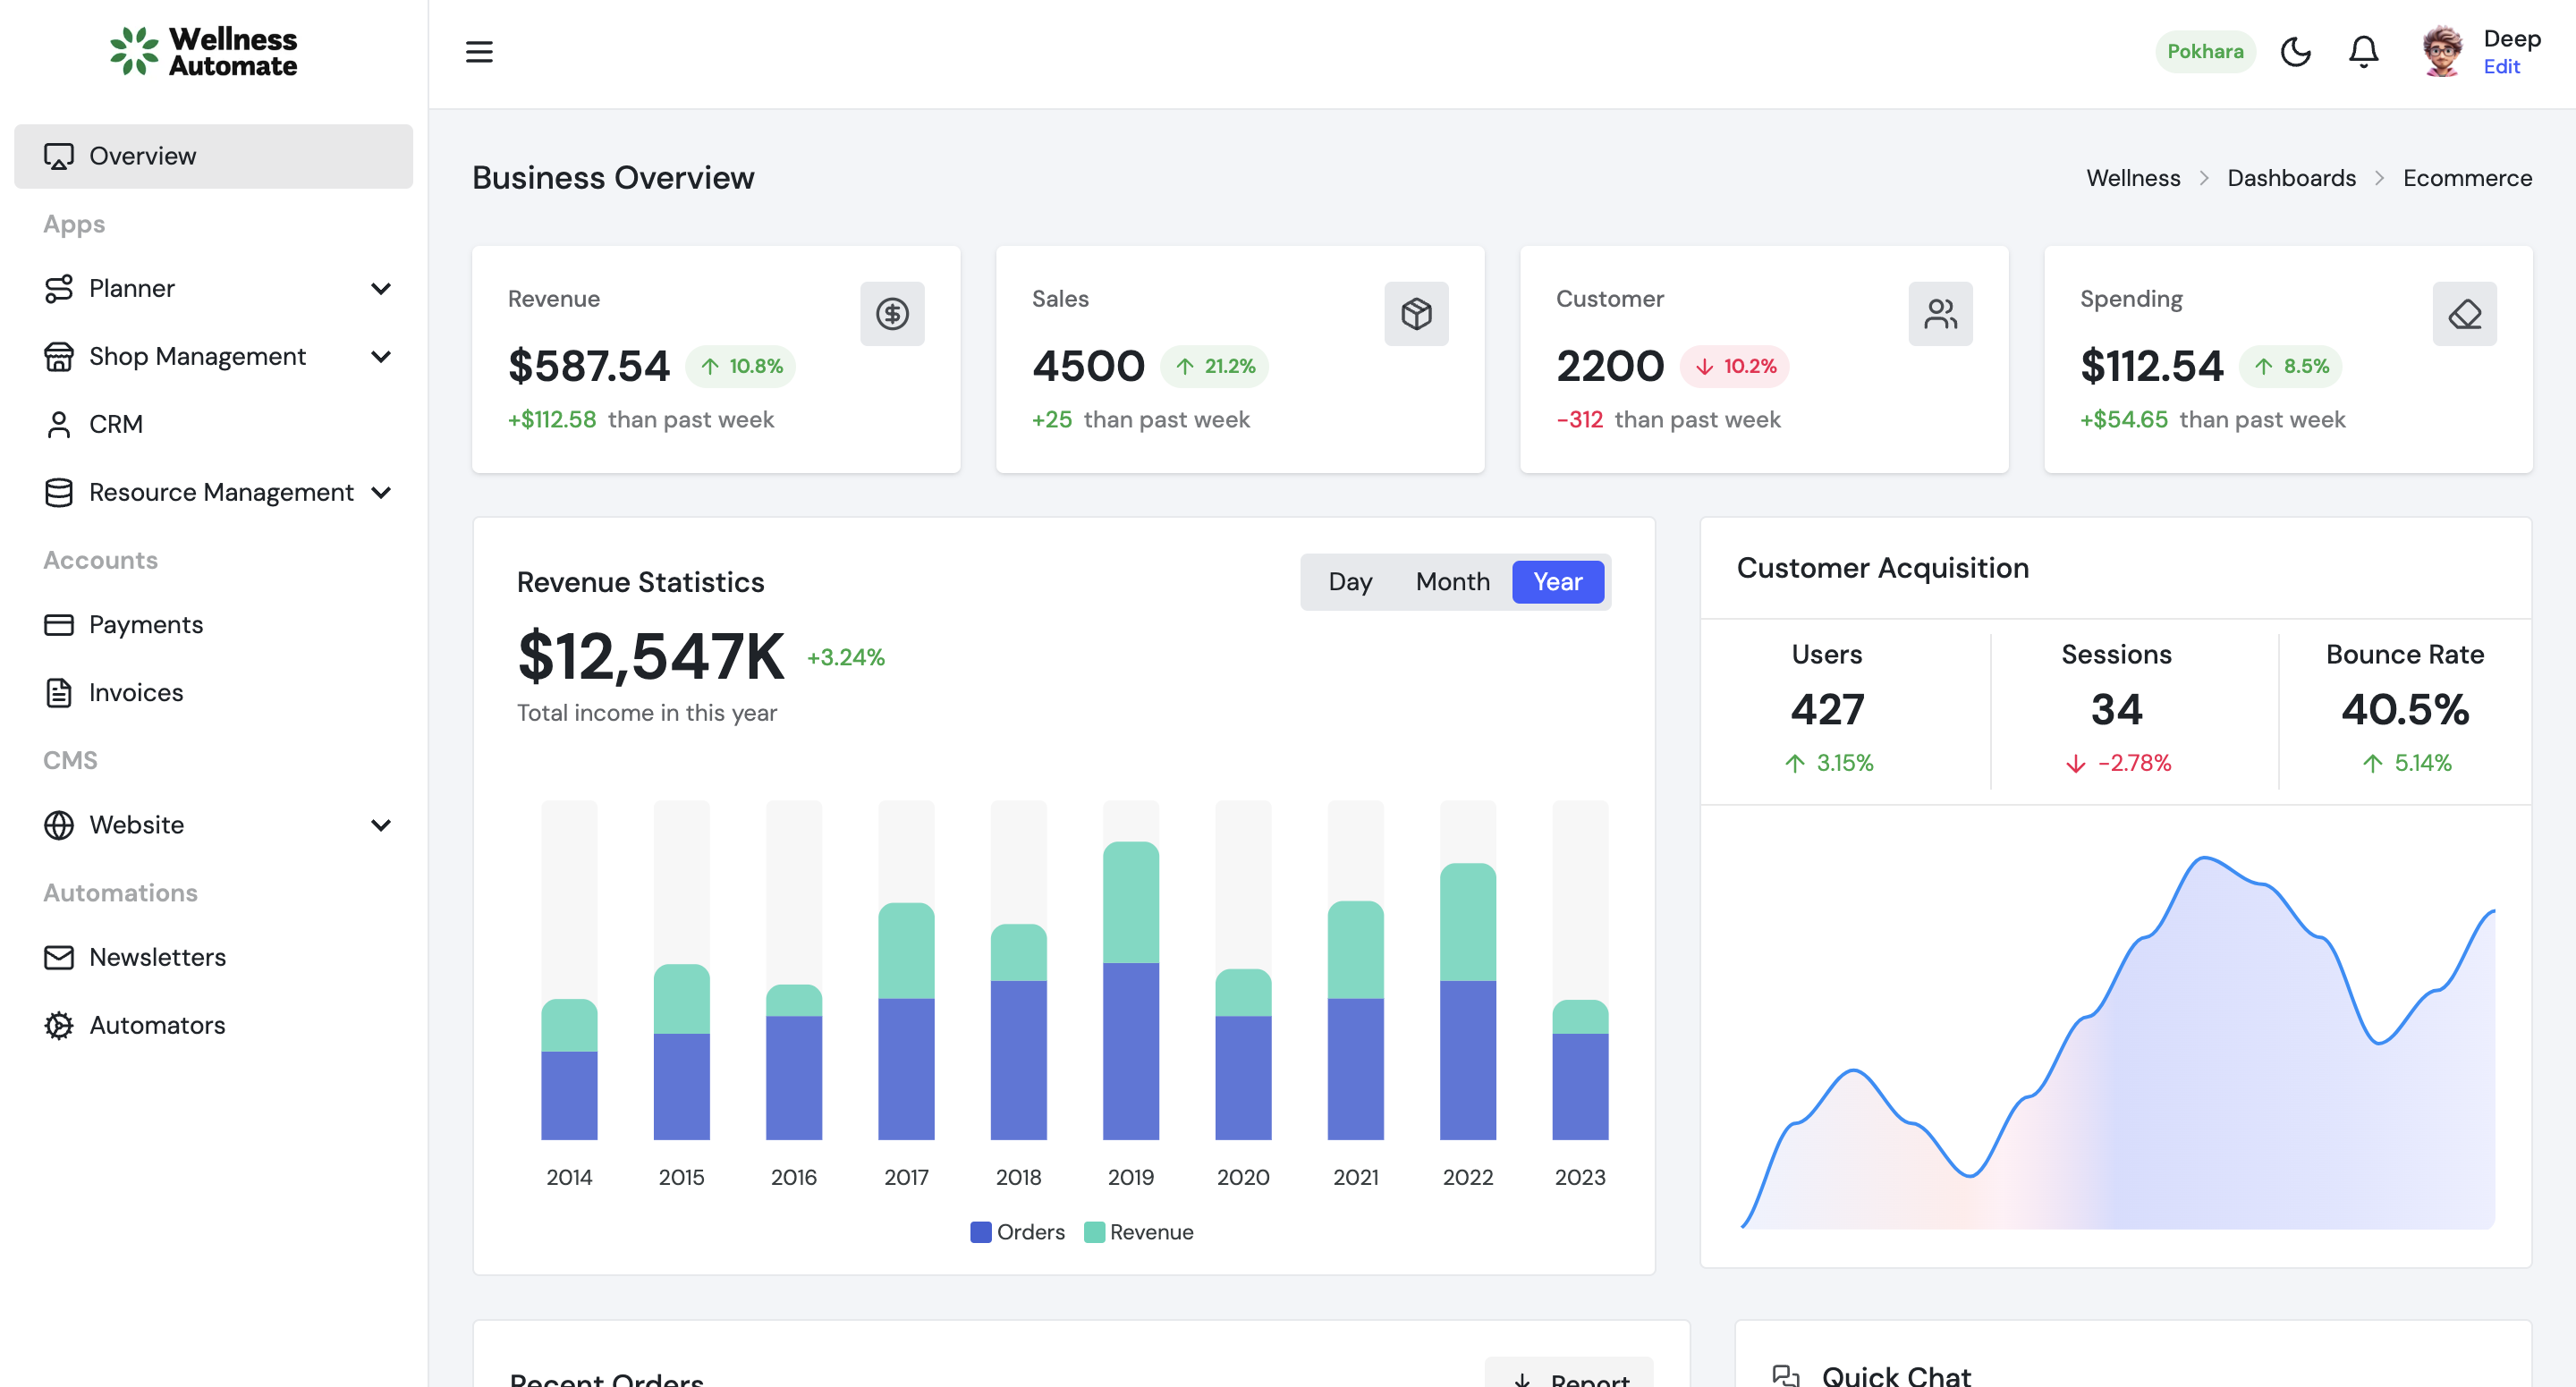Switch Revenue Statistics to Month view
Image resolution: width=2576 pixels, height=1387 pixels.
pos(1452,581)
